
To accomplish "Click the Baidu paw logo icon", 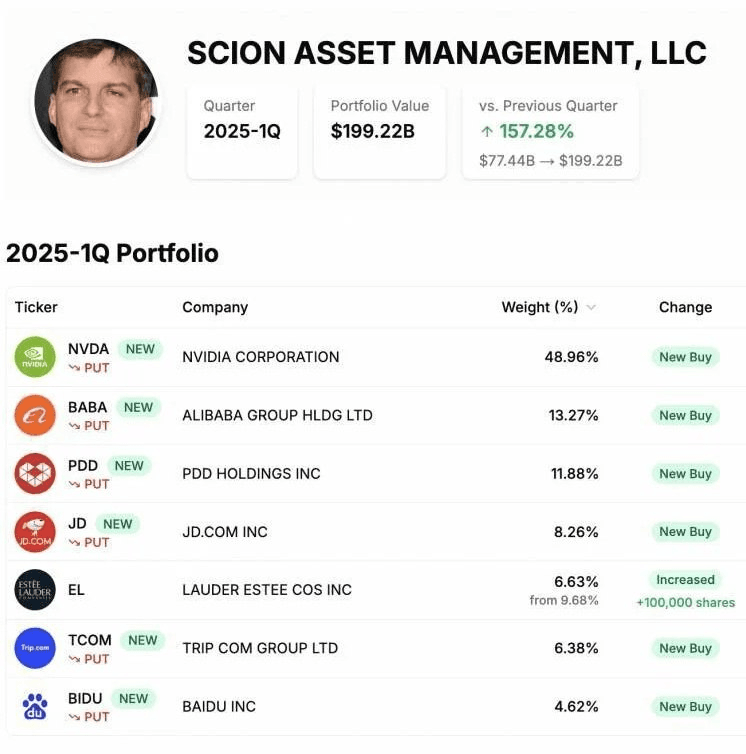I will [35, 706].
